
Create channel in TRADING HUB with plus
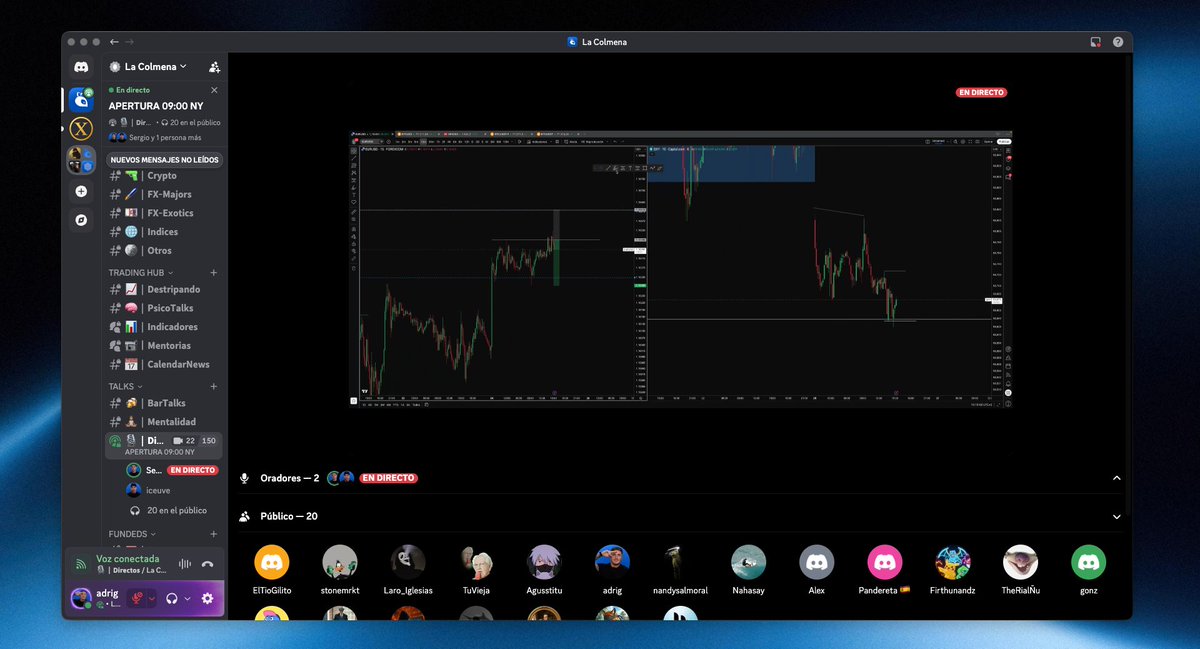pos(213,272)
